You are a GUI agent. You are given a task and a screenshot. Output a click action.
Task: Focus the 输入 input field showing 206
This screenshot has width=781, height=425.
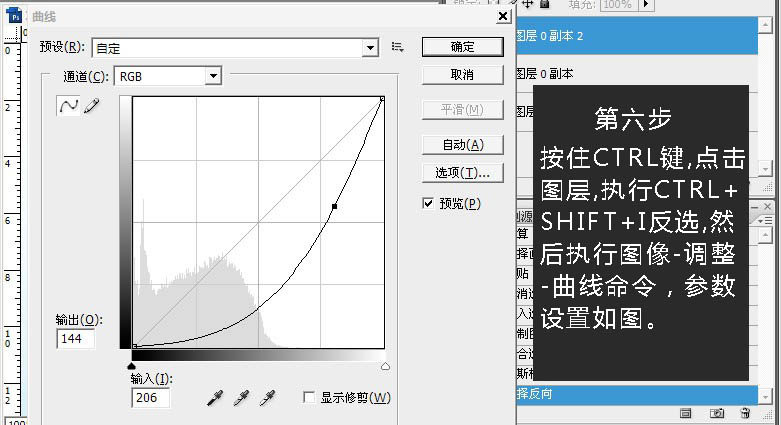[x=150, y=398]
